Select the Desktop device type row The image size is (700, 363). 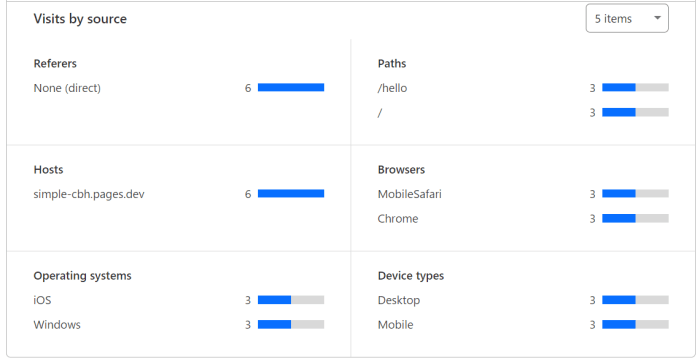[523, 300]
